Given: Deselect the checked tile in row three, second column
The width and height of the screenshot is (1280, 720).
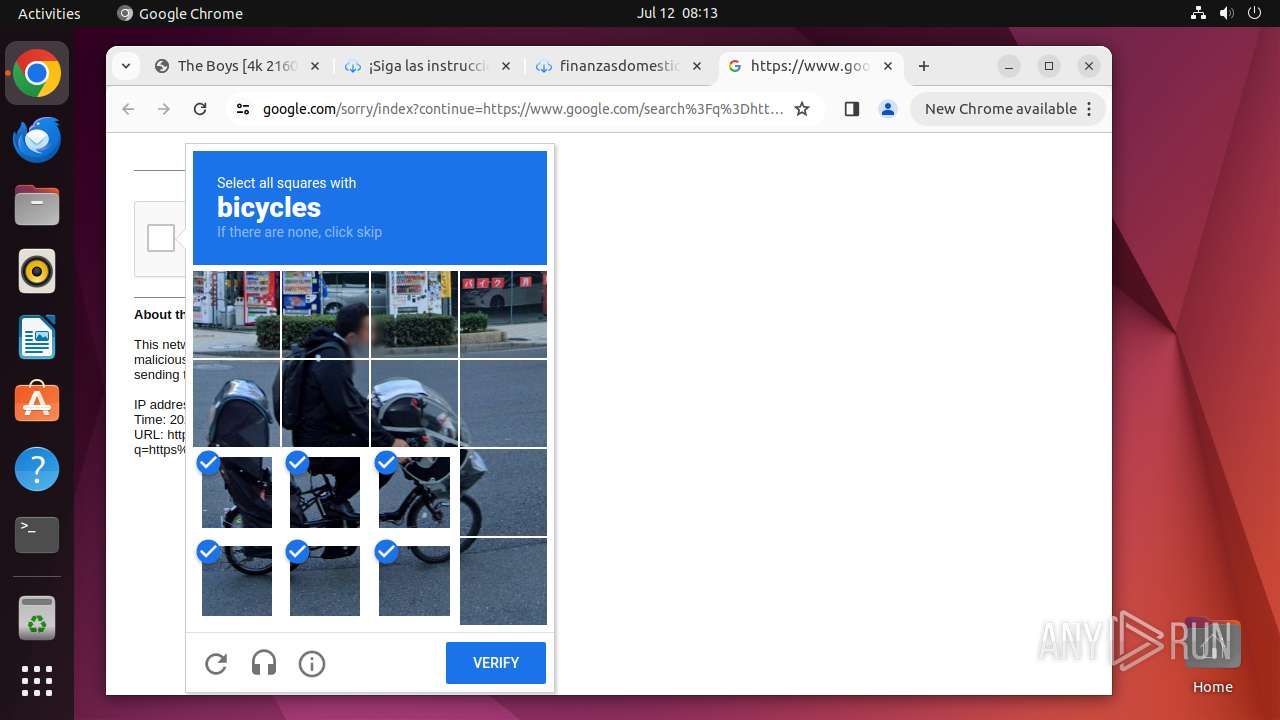Looking at the screenshot, I should tap(325, 492).
